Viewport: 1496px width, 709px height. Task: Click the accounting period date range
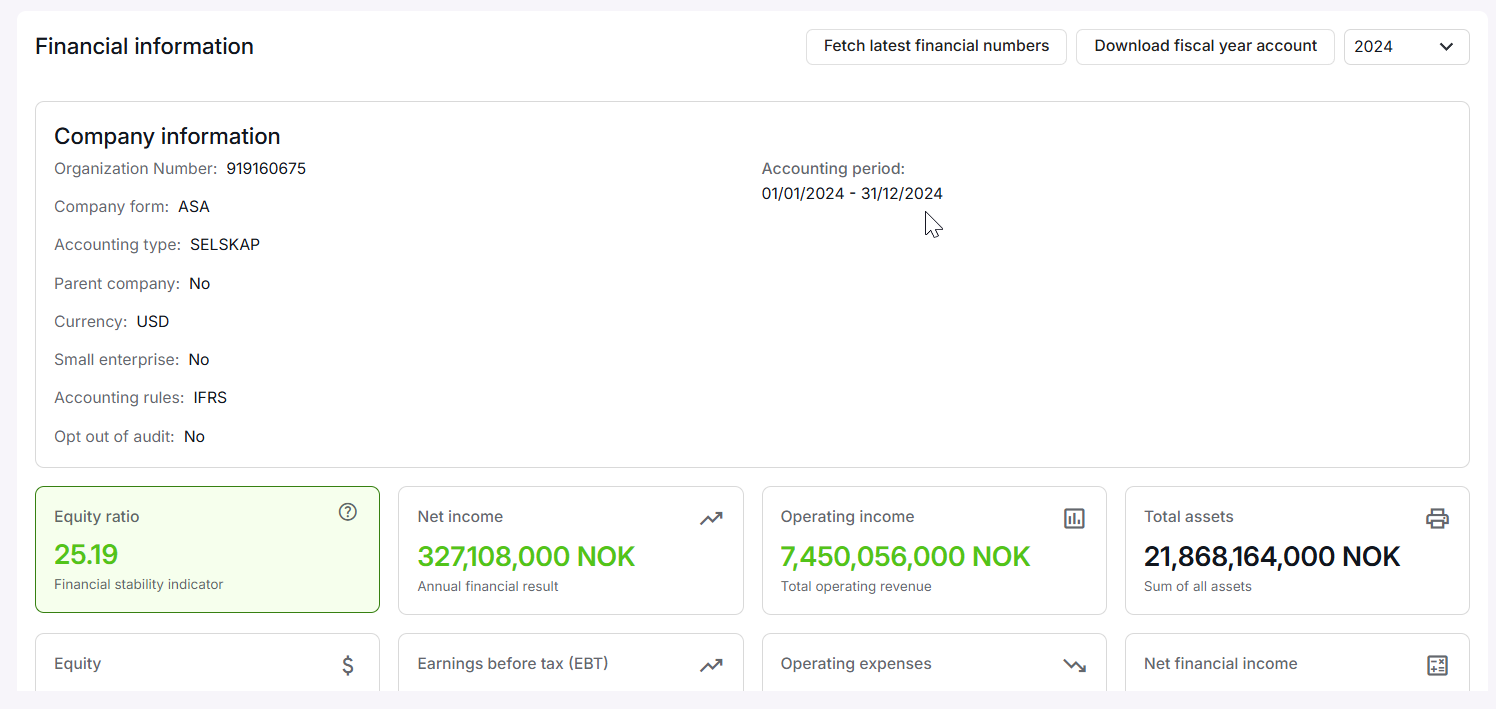tap(851, 194)
